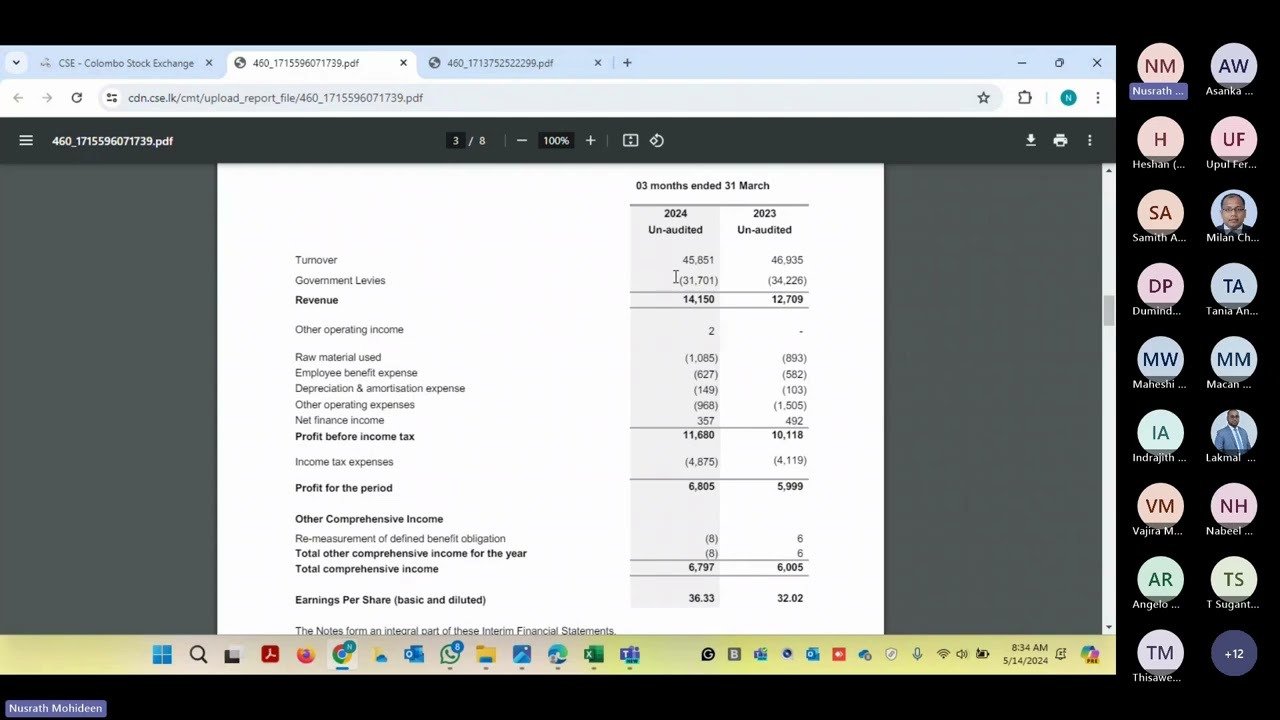Click the browser back navigation button
This screenshot has width=1280, height=720.
18,97
